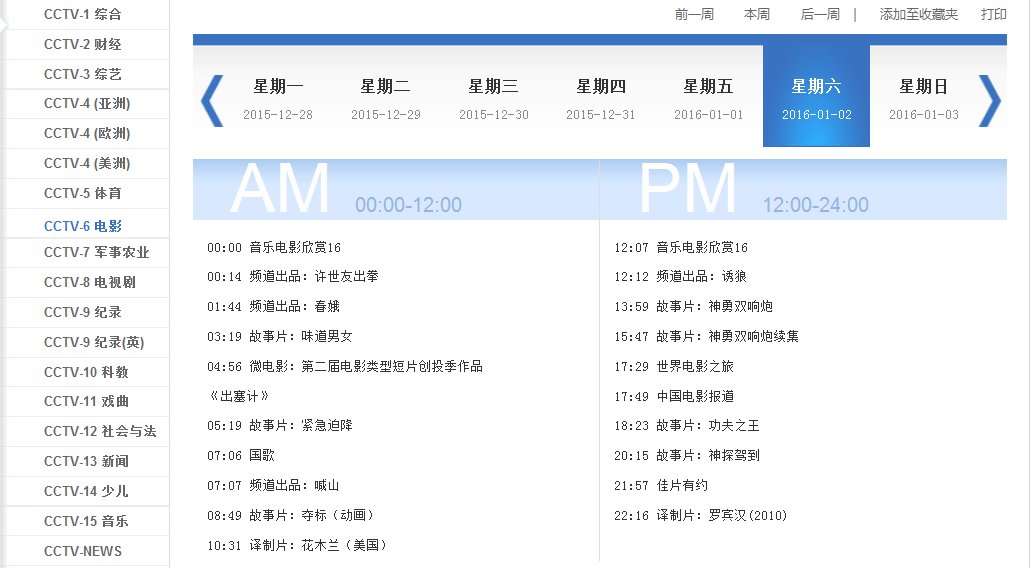Open CCTV-8 电视剧 channel schedule
The width and height of the screenshot is (1031, 568).
[89, 282]
